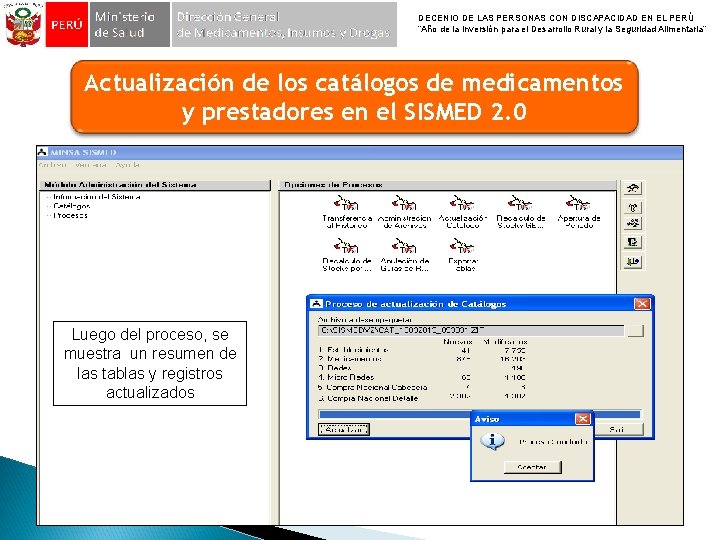Viewport: 720px width, 540px height.
Task: Close the Aviso message dialog
Action: pos(582,419)
